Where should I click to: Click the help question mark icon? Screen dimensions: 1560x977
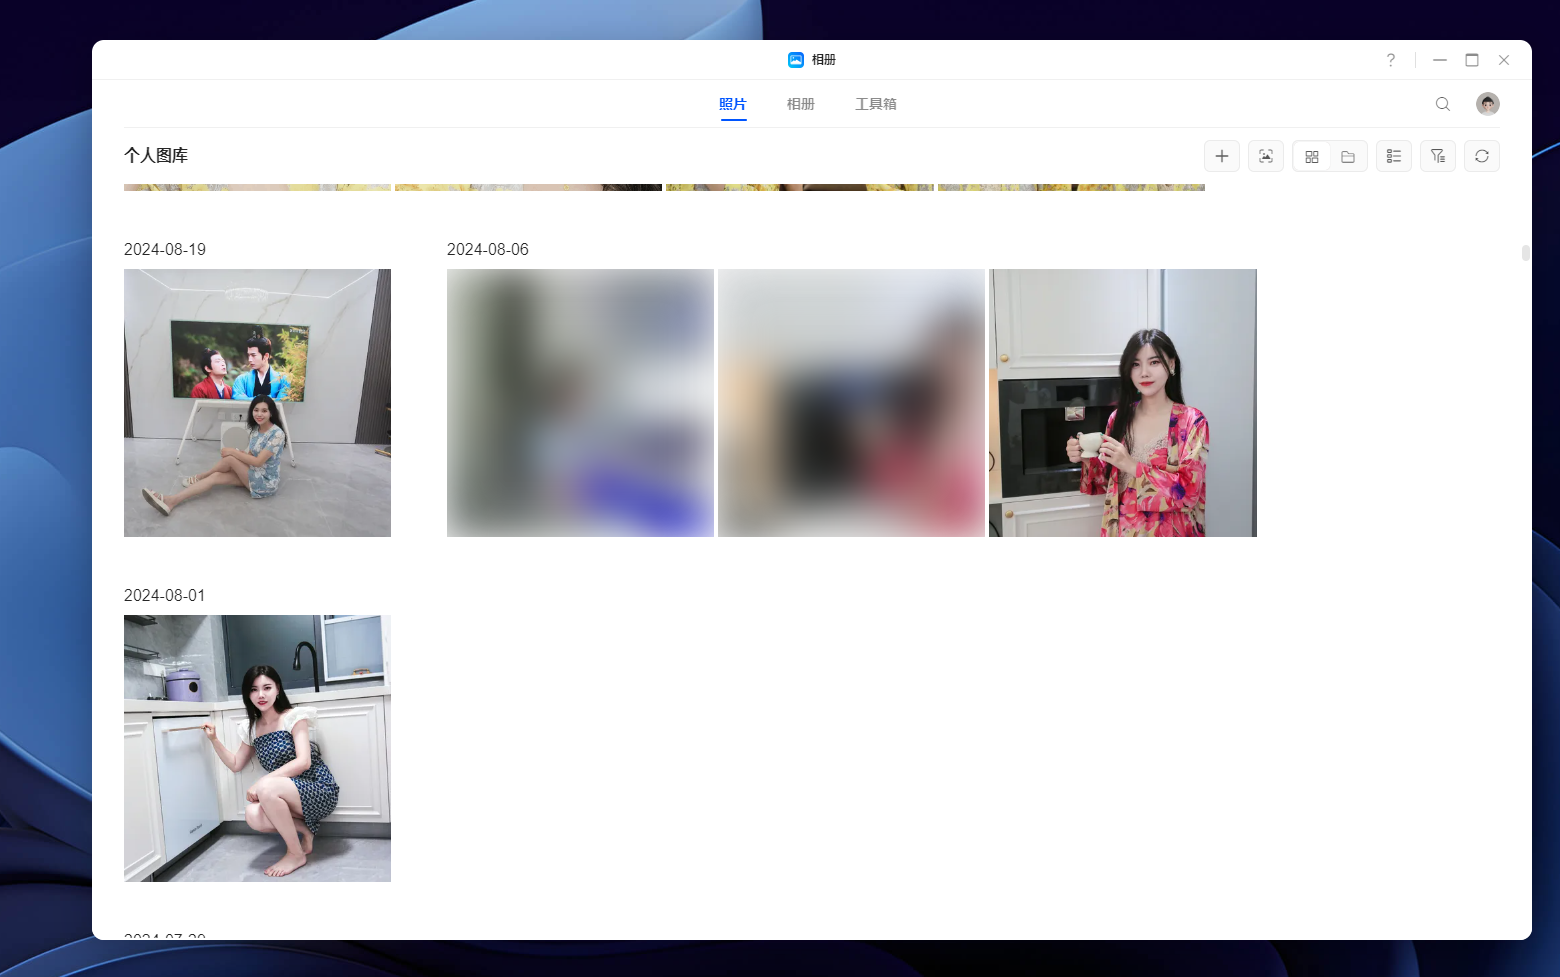tap(1390, 60)
